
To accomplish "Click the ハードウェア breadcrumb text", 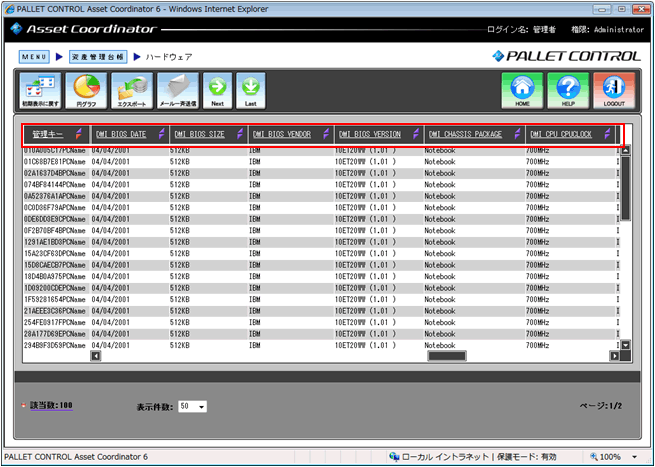I will pyautogui.click(x=169, y=57).
